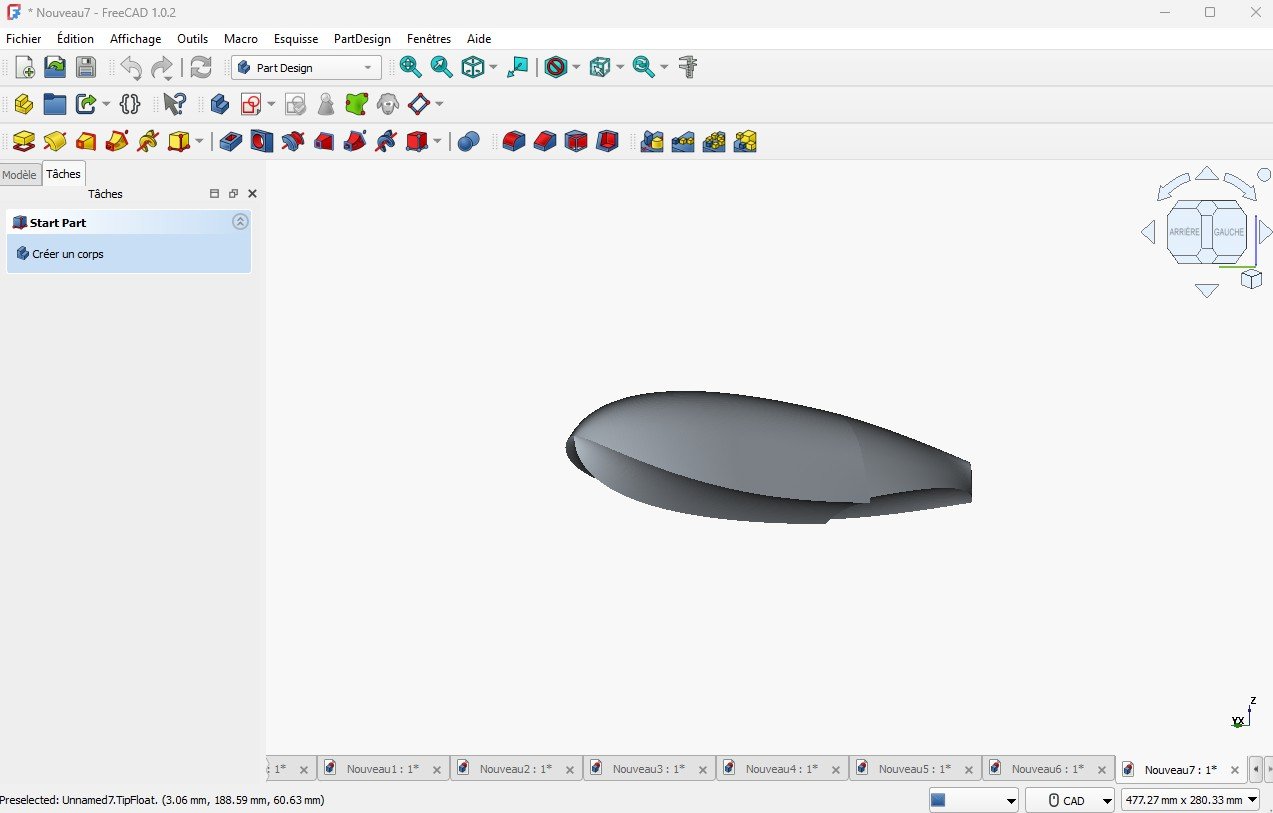Click the GAUCHE face of navigation cube
This screenshot has width=1273, height=813.
(1229, 232)
